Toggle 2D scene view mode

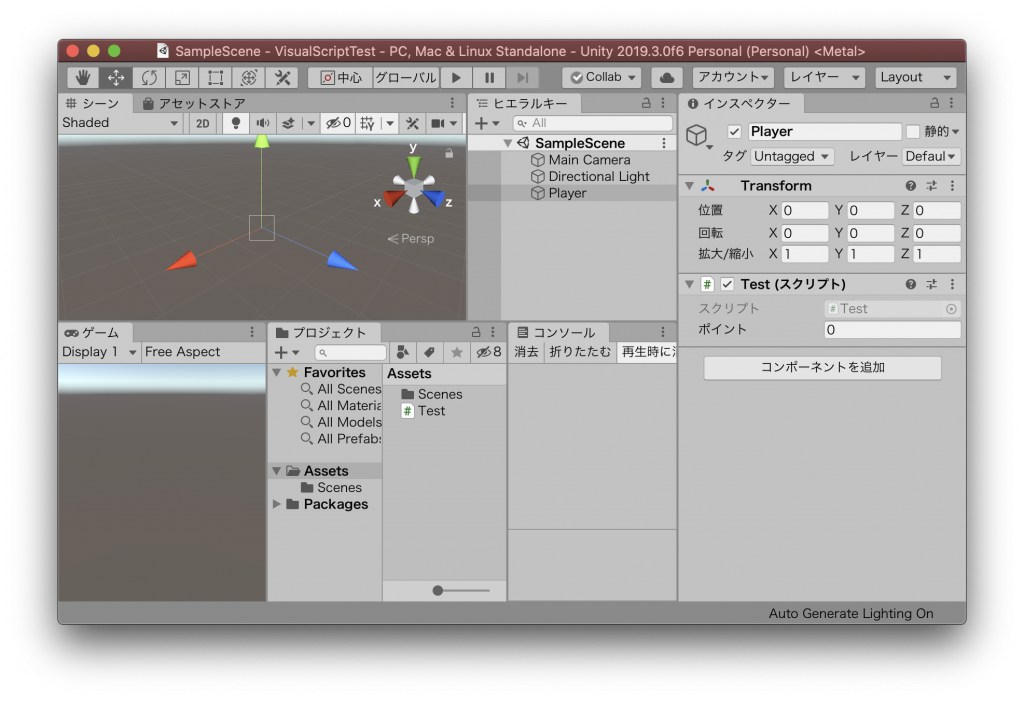[202, 123]
